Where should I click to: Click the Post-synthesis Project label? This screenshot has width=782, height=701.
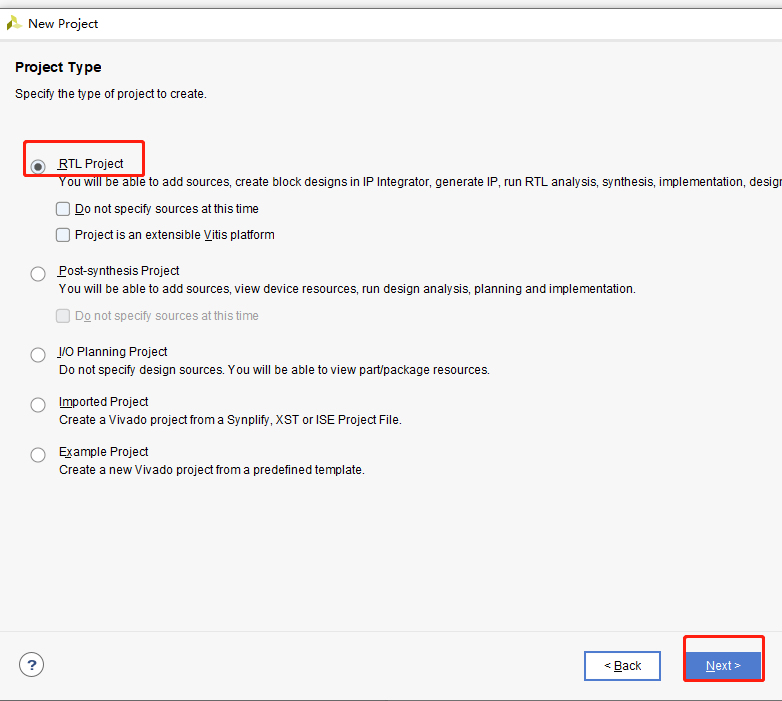point(119,271)
